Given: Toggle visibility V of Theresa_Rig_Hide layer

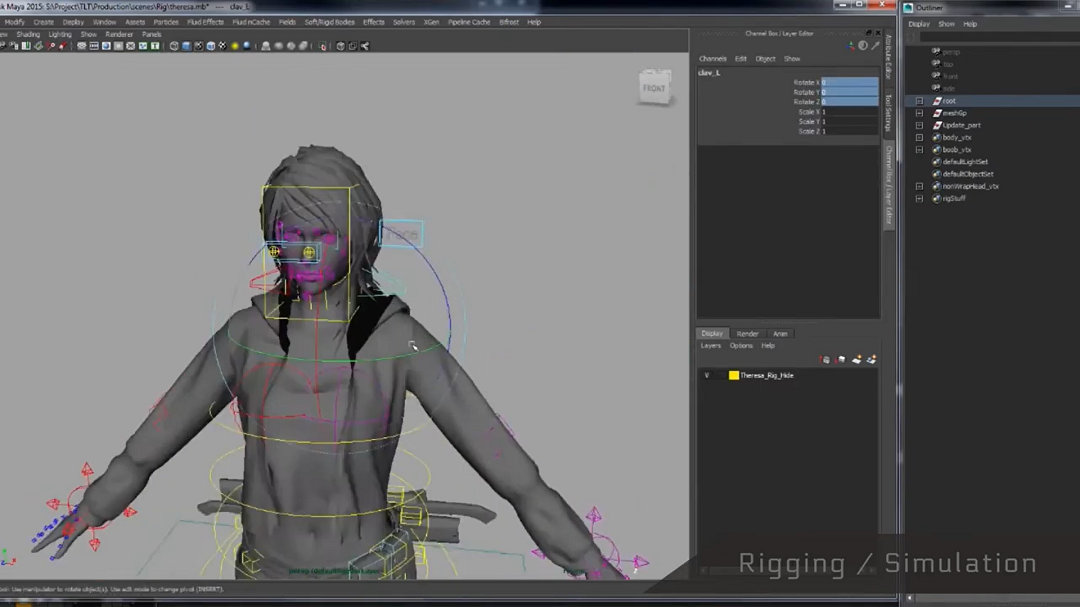Looking at the screenshot, I should [x=707, y=376].
